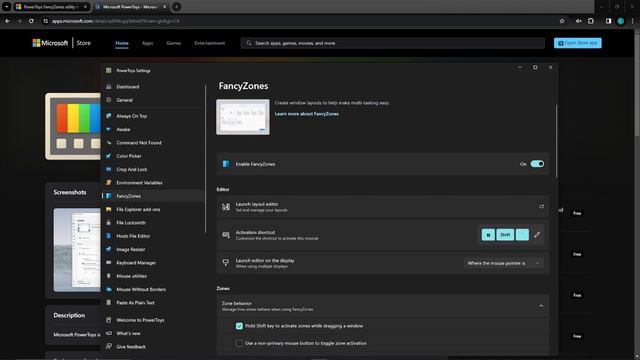Switch to the Home tab in Store

[122, 43]
